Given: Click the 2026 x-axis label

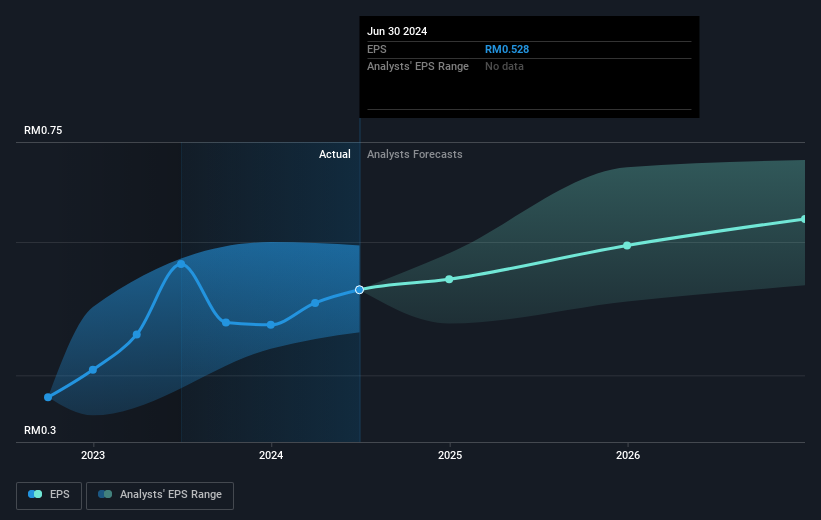Looking at the screenshot, I should click(628, 455).
